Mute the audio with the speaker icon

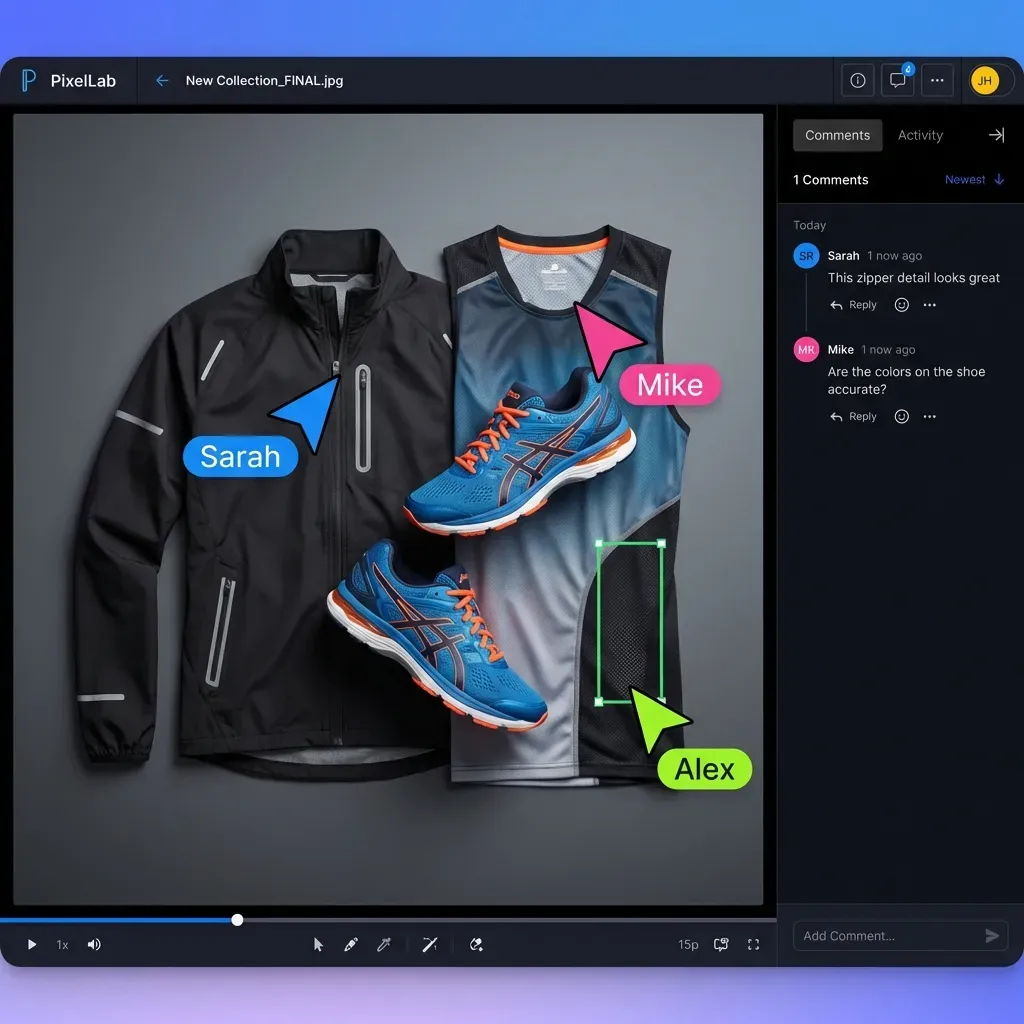click(93, 944)
